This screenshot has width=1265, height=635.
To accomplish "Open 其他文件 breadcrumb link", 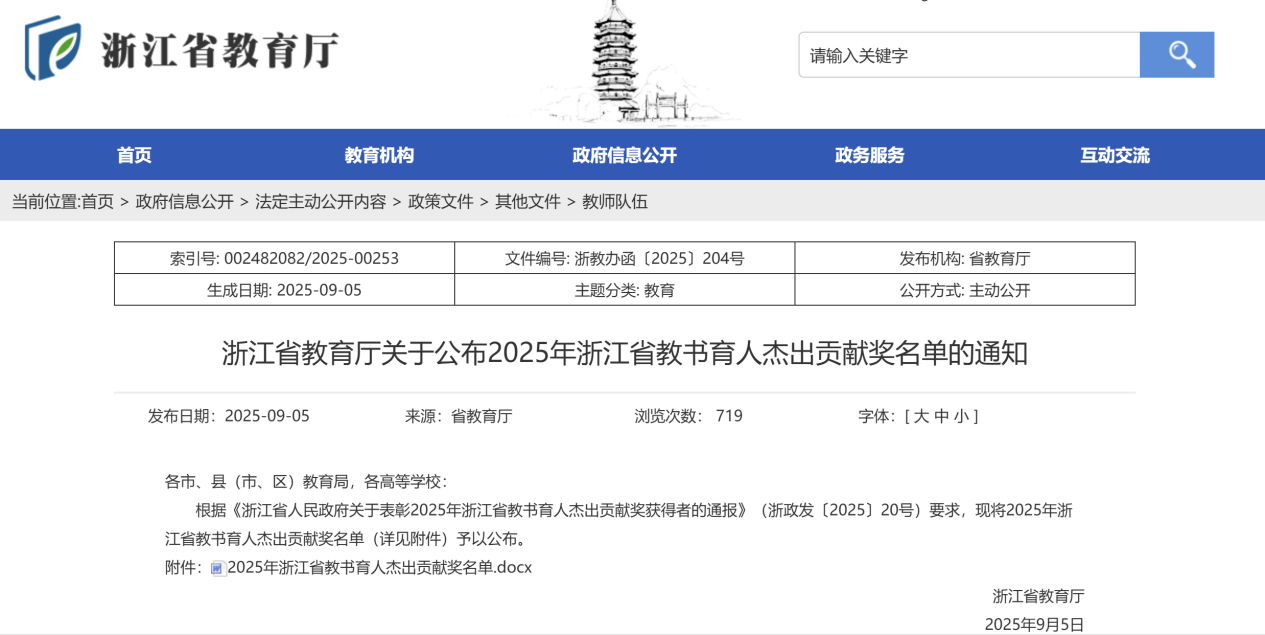I will click(528, 201).
